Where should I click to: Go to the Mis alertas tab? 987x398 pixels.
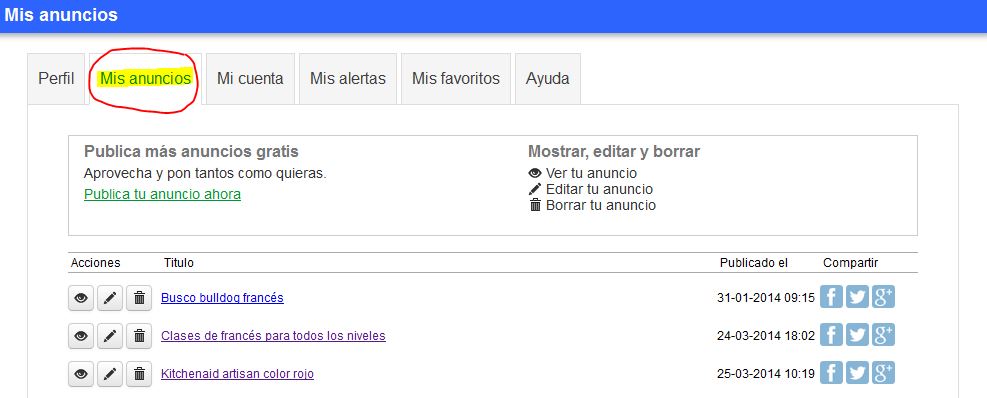click(x=347, y=79)
